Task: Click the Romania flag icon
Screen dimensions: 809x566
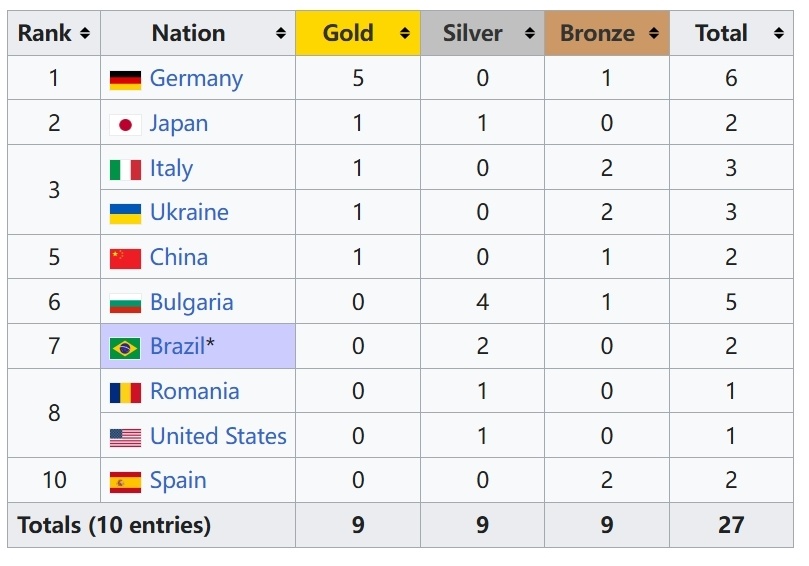Action: point(125,392)
